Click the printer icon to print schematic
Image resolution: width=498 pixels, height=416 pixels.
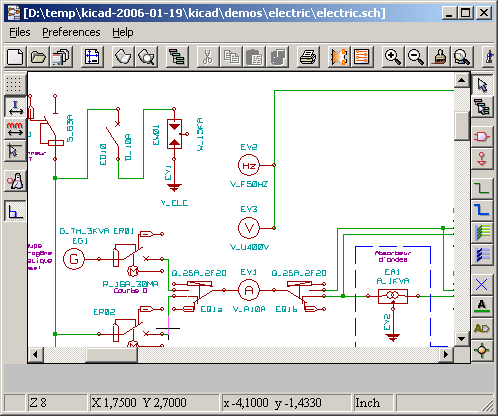[307, 57]
